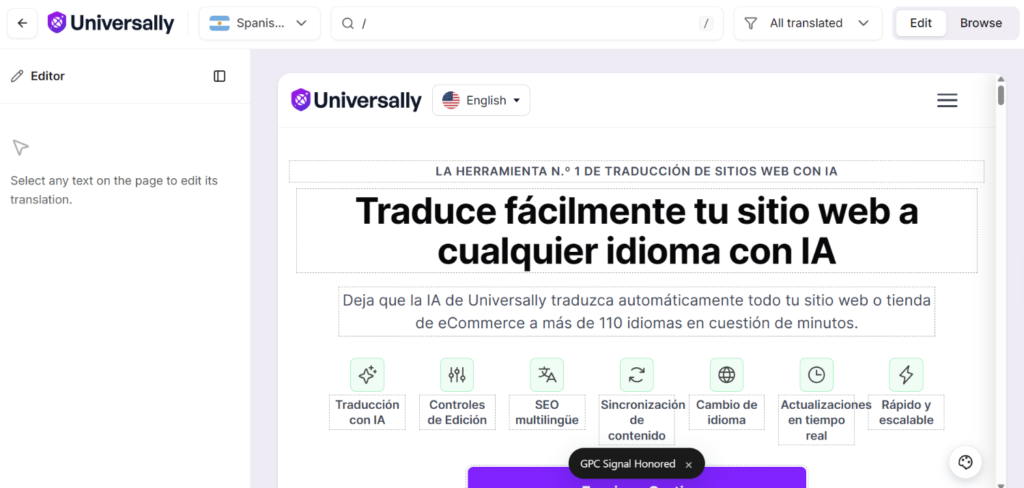Focus the page path search field
The width and height of the screenshot is (1024, 488).
click(x=527, y=24)
